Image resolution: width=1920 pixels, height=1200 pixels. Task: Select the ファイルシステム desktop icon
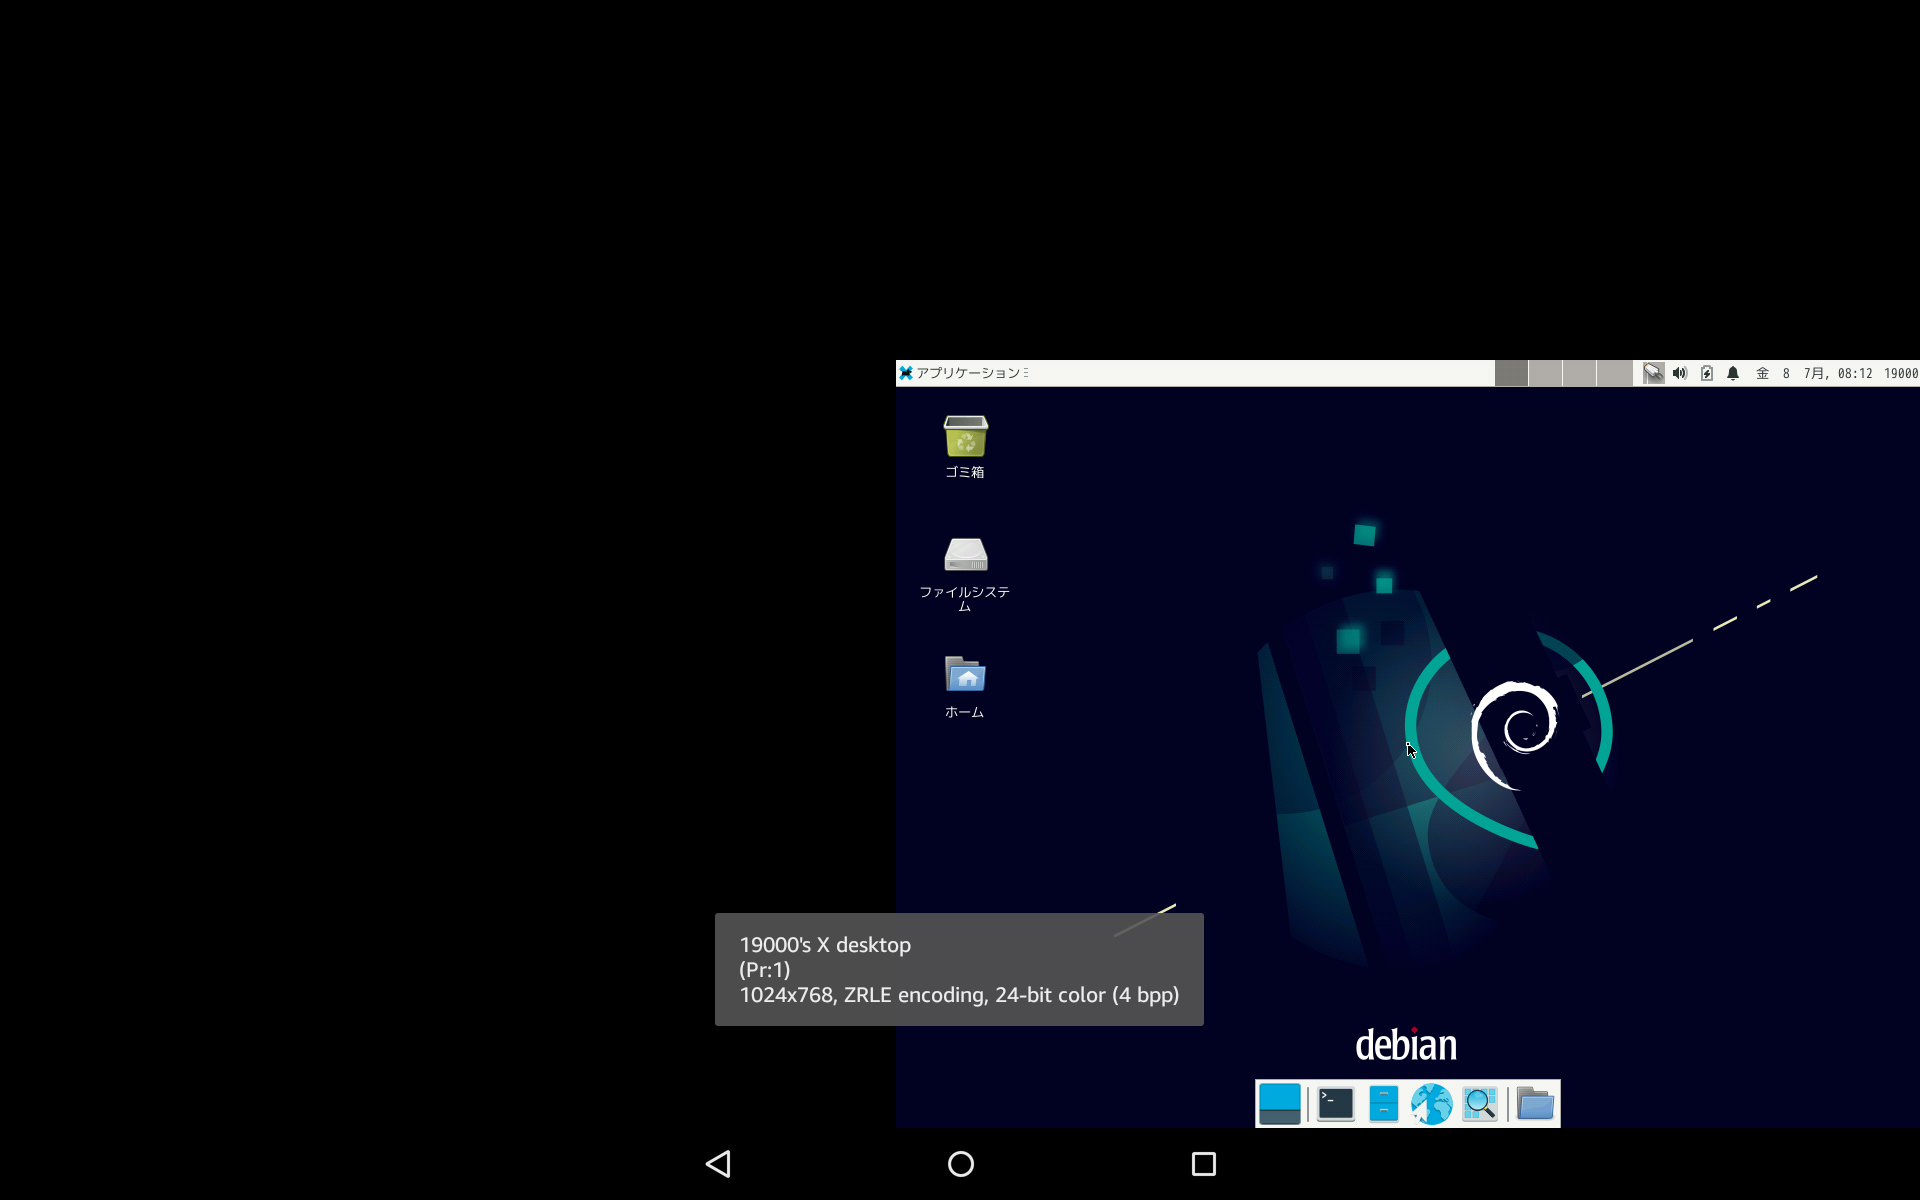[x=965, y=573]
